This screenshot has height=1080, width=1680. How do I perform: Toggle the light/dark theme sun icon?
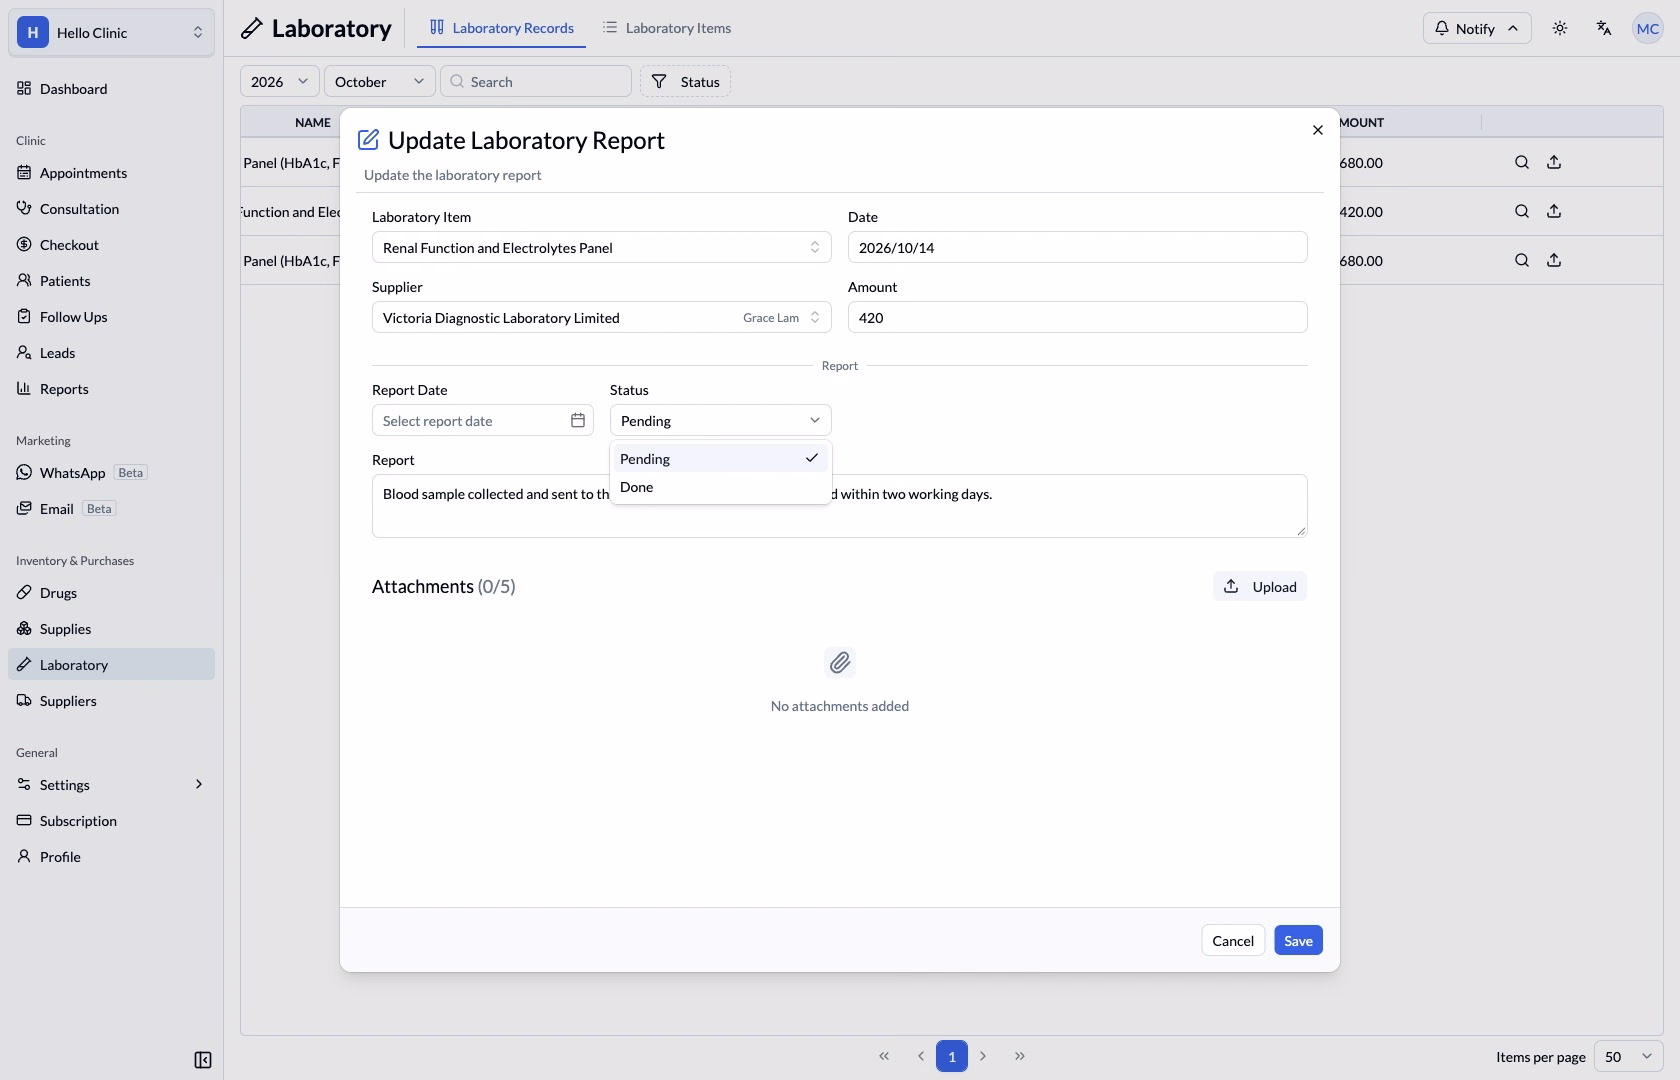(1560, 28)
